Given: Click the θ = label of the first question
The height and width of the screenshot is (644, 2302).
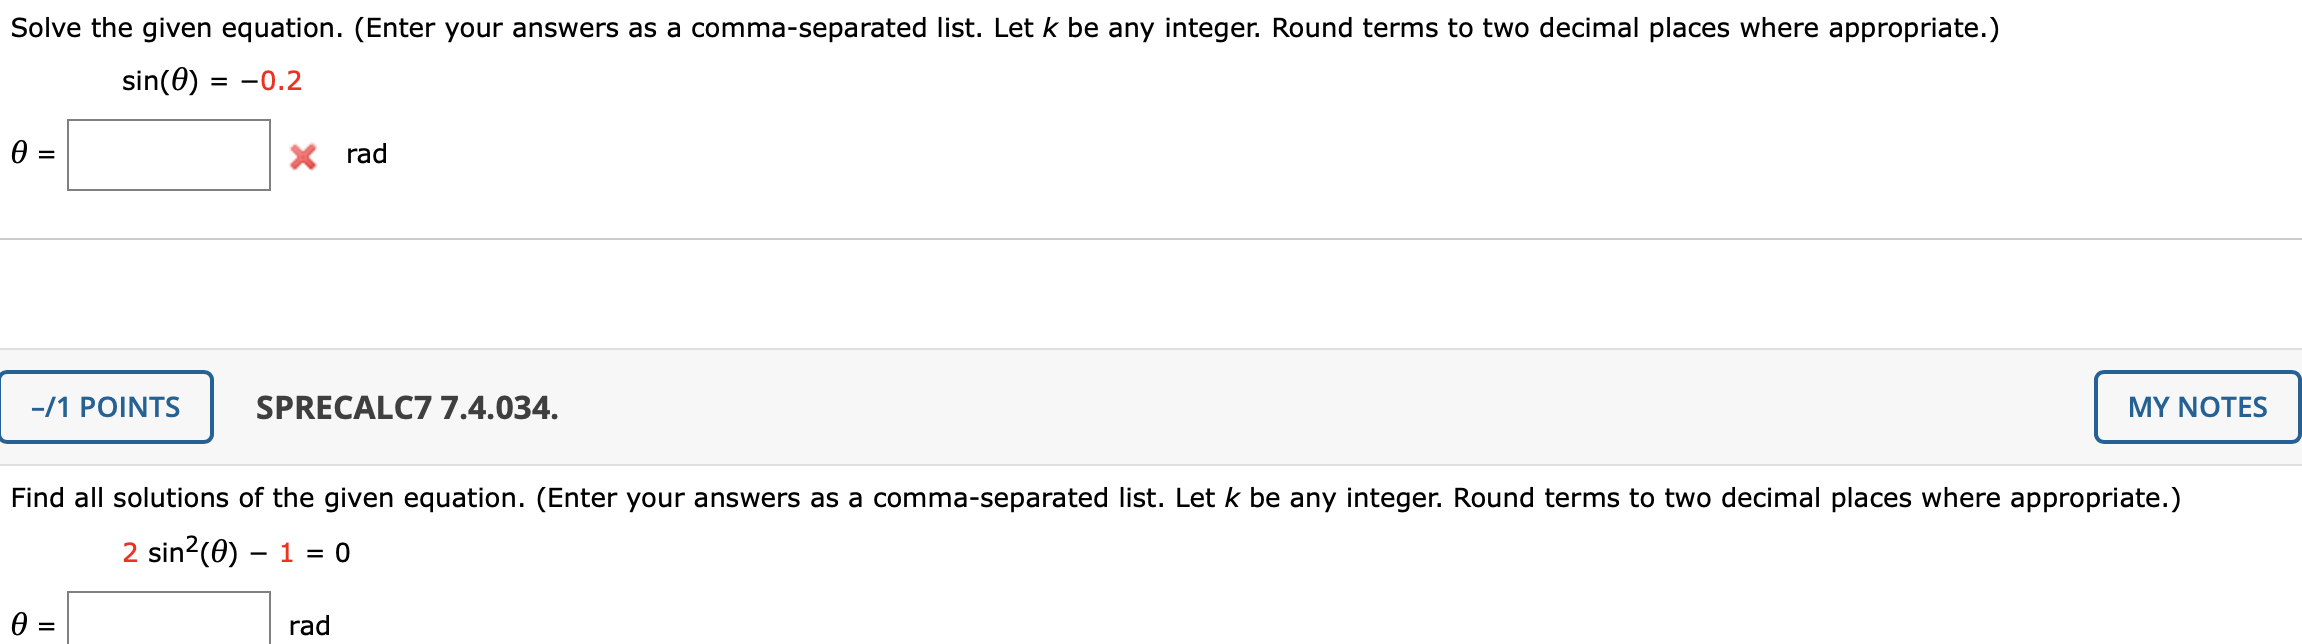Looking at the screenshot, I should coord(28,155).
